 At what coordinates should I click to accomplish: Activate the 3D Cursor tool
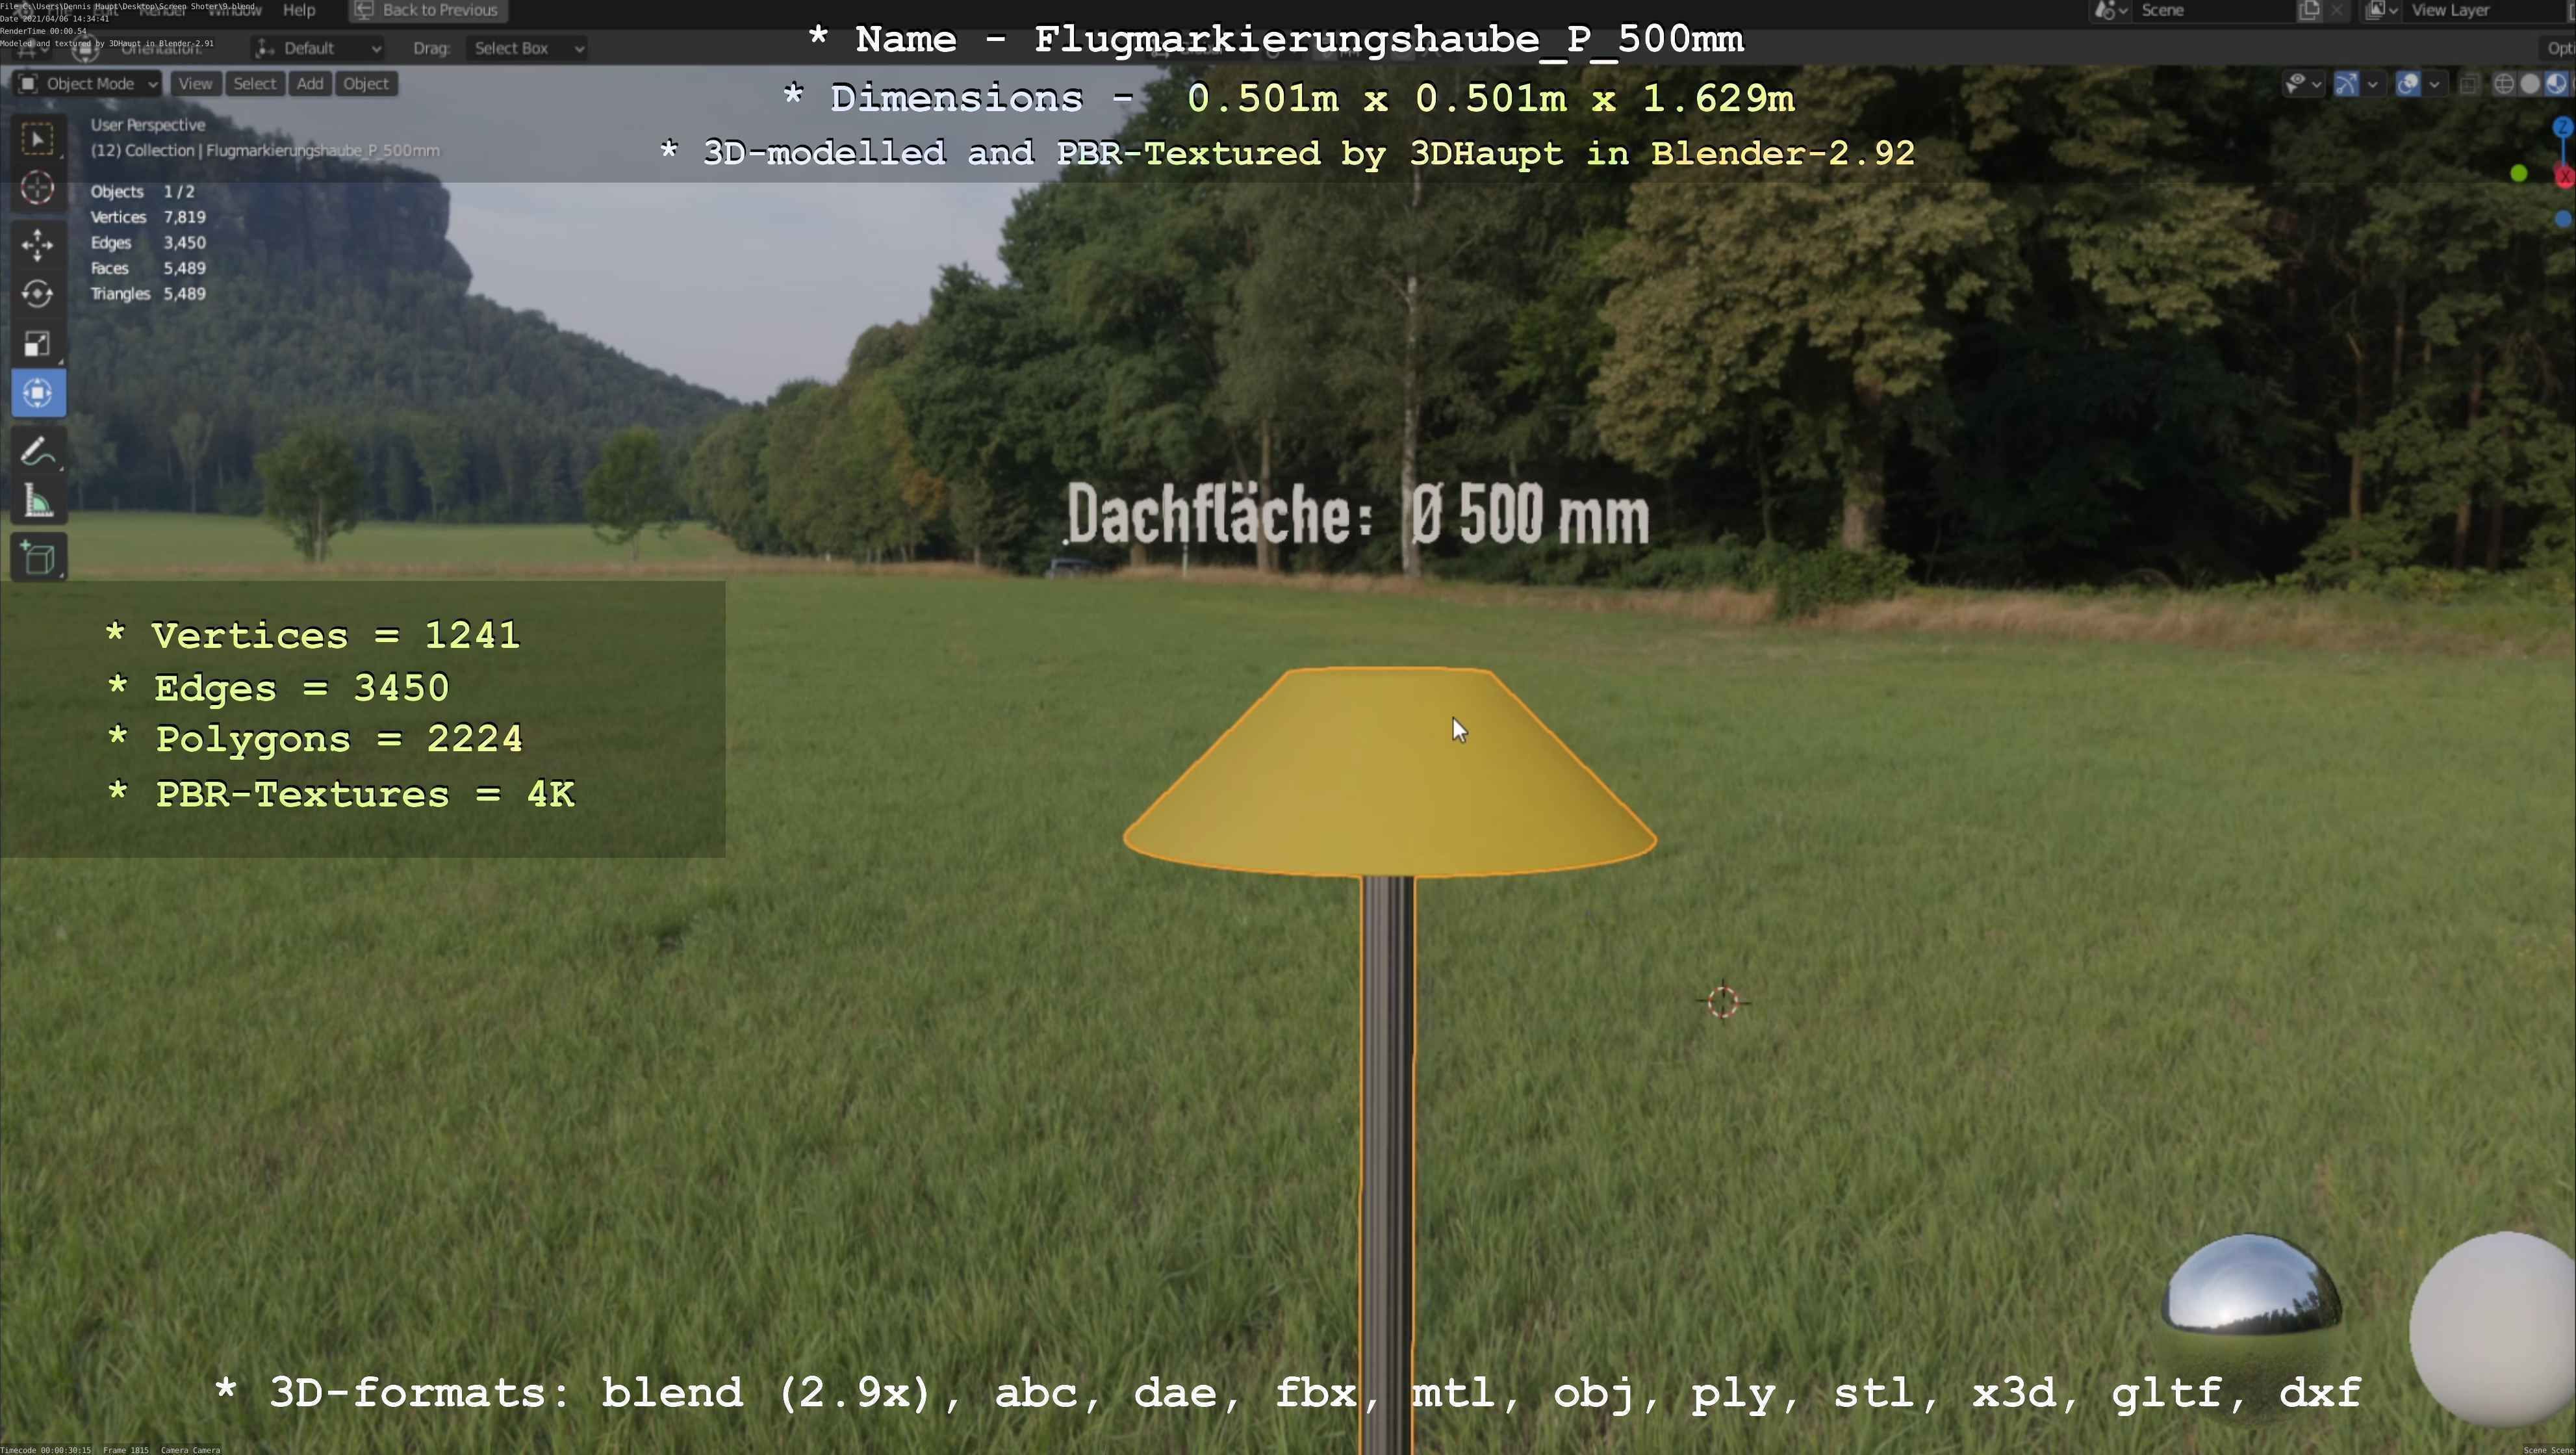tap(38, 188)
